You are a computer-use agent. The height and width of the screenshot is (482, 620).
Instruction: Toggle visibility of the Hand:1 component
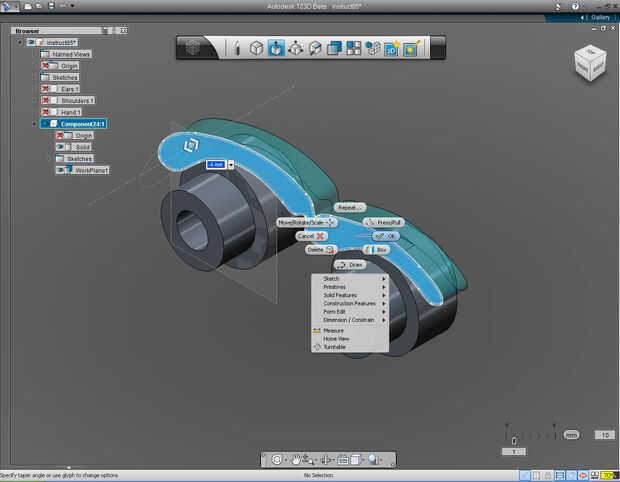coord(46,112)
